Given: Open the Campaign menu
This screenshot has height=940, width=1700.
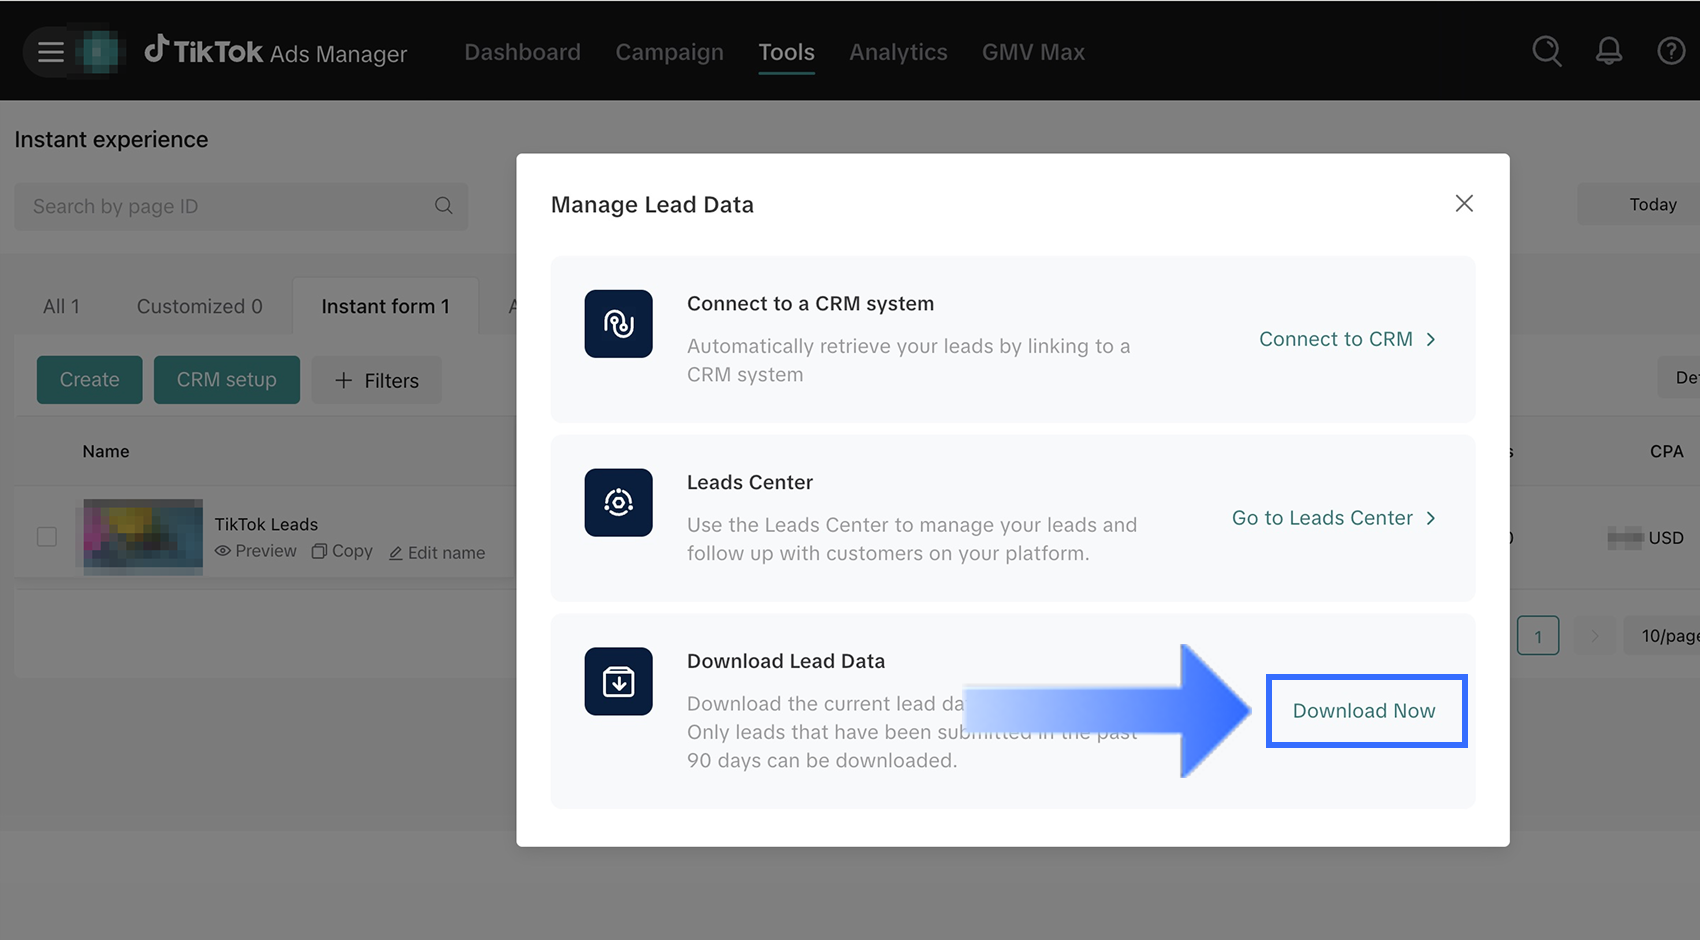Looking at the screenshot, I should pyautogui.click(x=669, y=52).
